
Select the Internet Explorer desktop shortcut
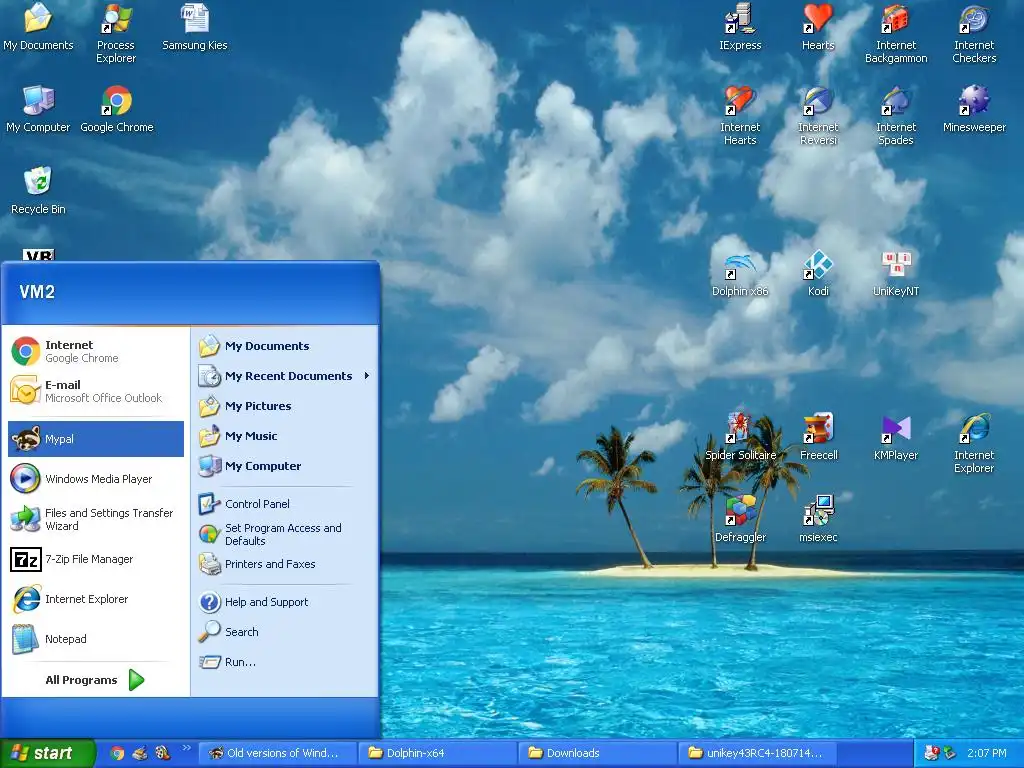pyautogui.click(x=974, y=444)
